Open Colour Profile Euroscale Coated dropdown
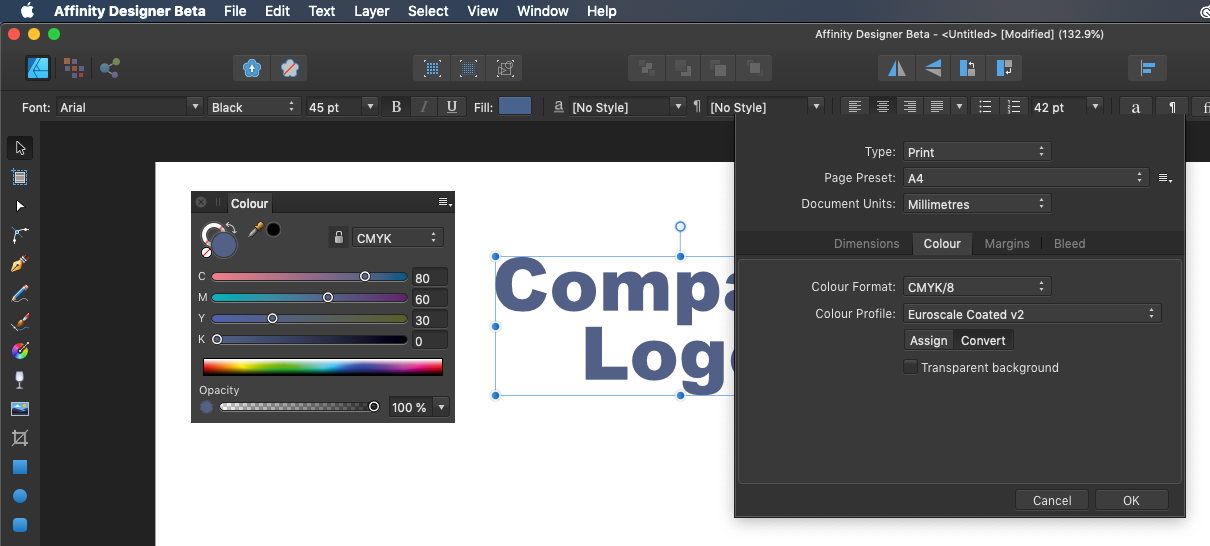Image resolution: width=1210 pixels, height=546 pixels. coord(1032,314)
